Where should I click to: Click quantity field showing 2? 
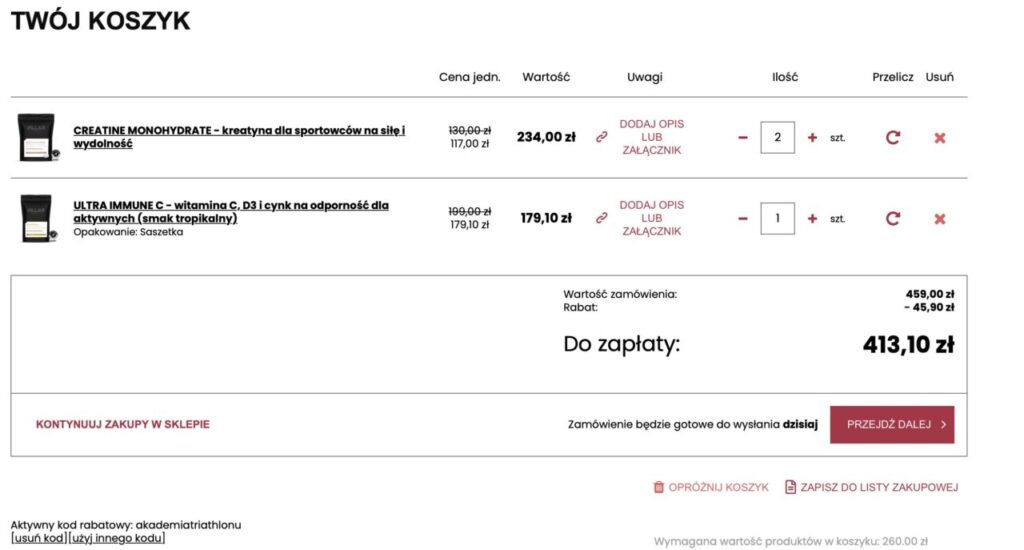point(777,137)
